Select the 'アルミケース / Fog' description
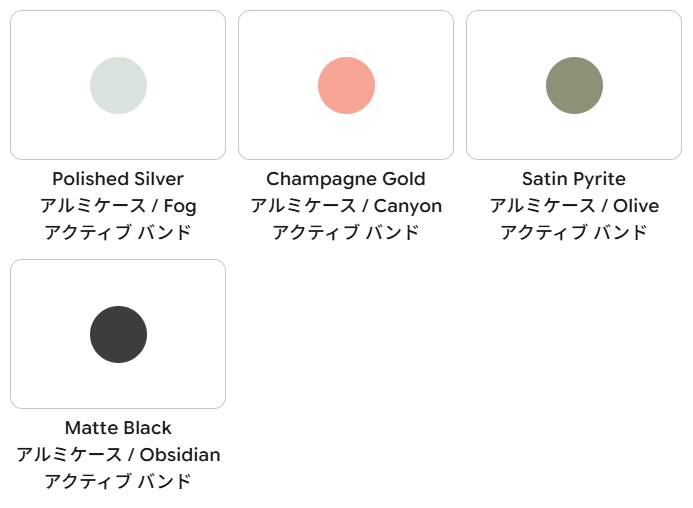The width and height of the screenshot is (693, 508). (x=118, y=206)
